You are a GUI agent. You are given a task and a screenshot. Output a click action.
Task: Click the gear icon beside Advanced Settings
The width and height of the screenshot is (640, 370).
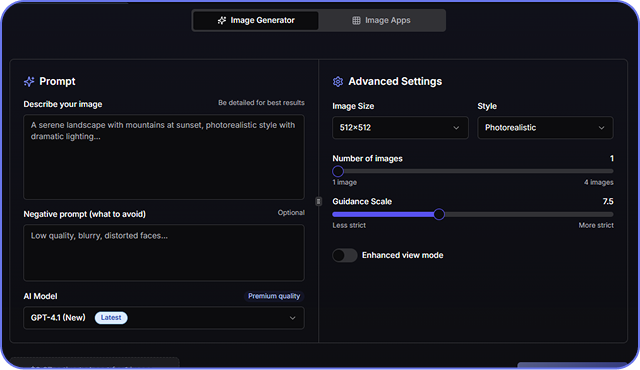pyautogui.click(x=338, y=82)
